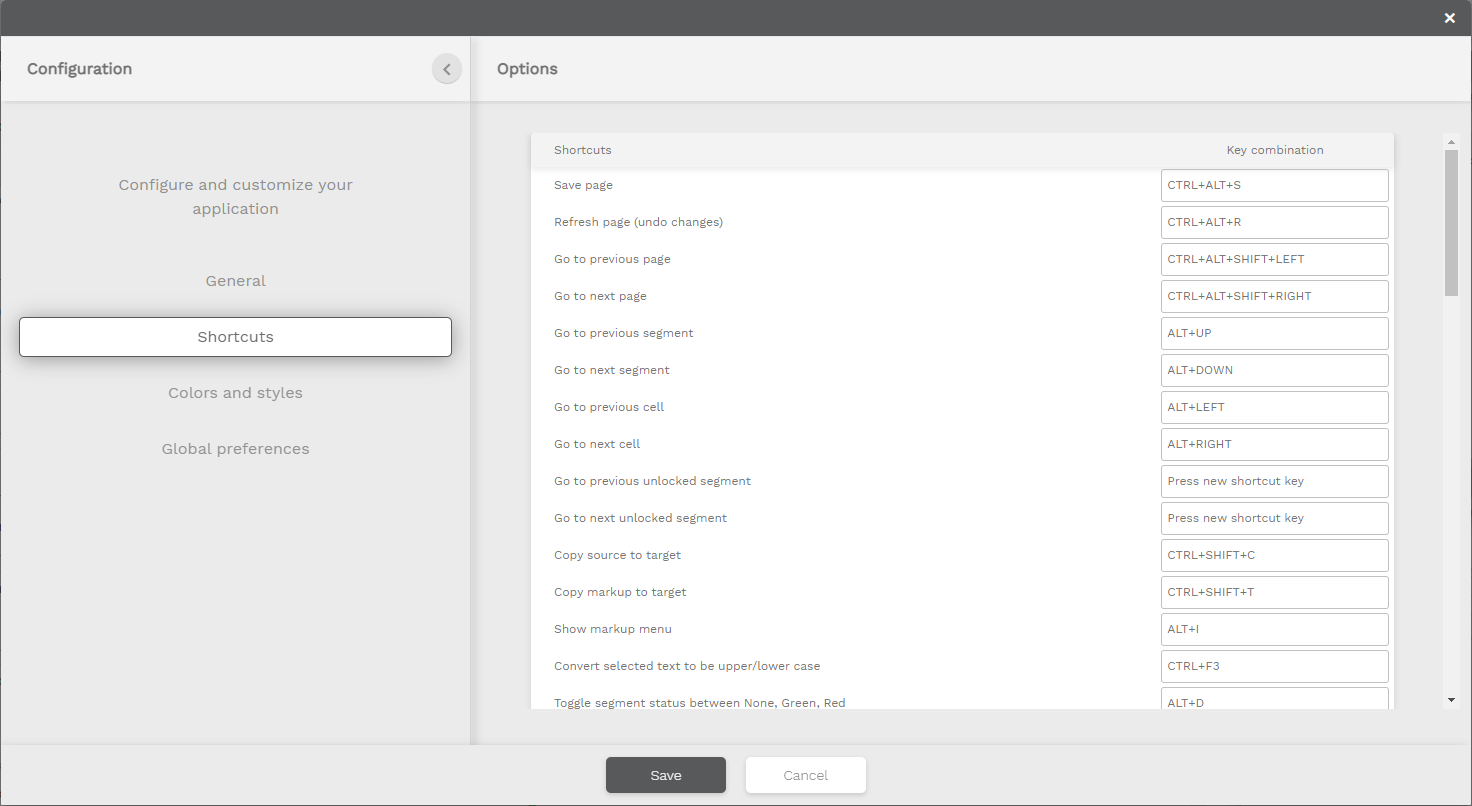Collapse the Configuration panel with the back chevron

point(447,68)
